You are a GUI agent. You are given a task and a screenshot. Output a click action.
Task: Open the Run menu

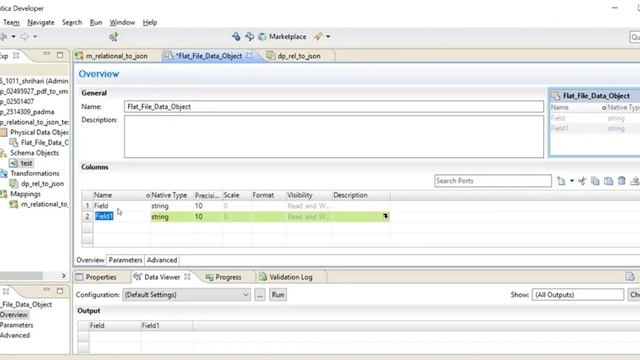tap(96, 22)
